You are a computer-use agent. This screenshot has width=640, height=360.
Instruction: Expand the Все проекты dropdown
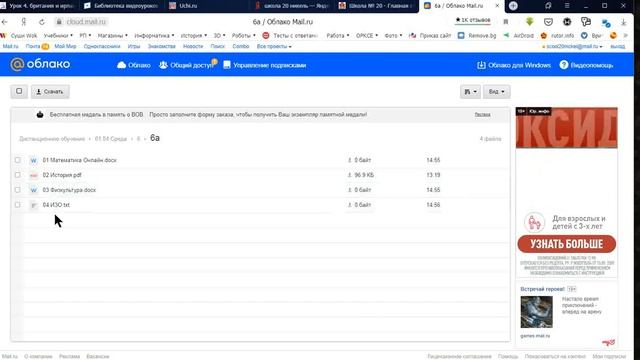pos(274,47)
